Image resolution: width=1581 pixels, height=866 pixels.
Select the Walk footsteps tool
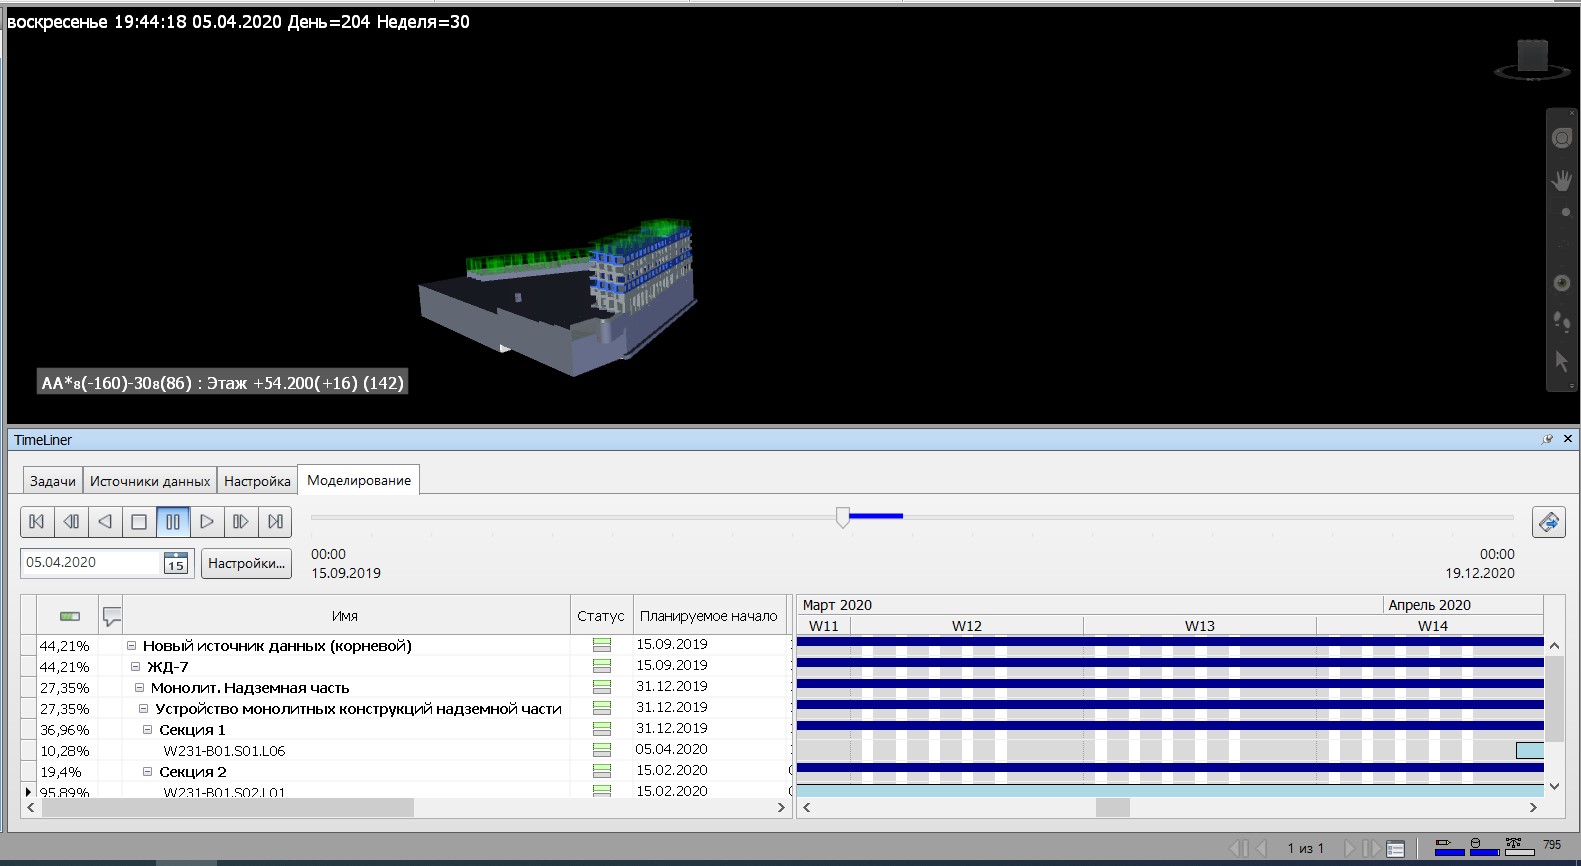tap(1562, 322)
